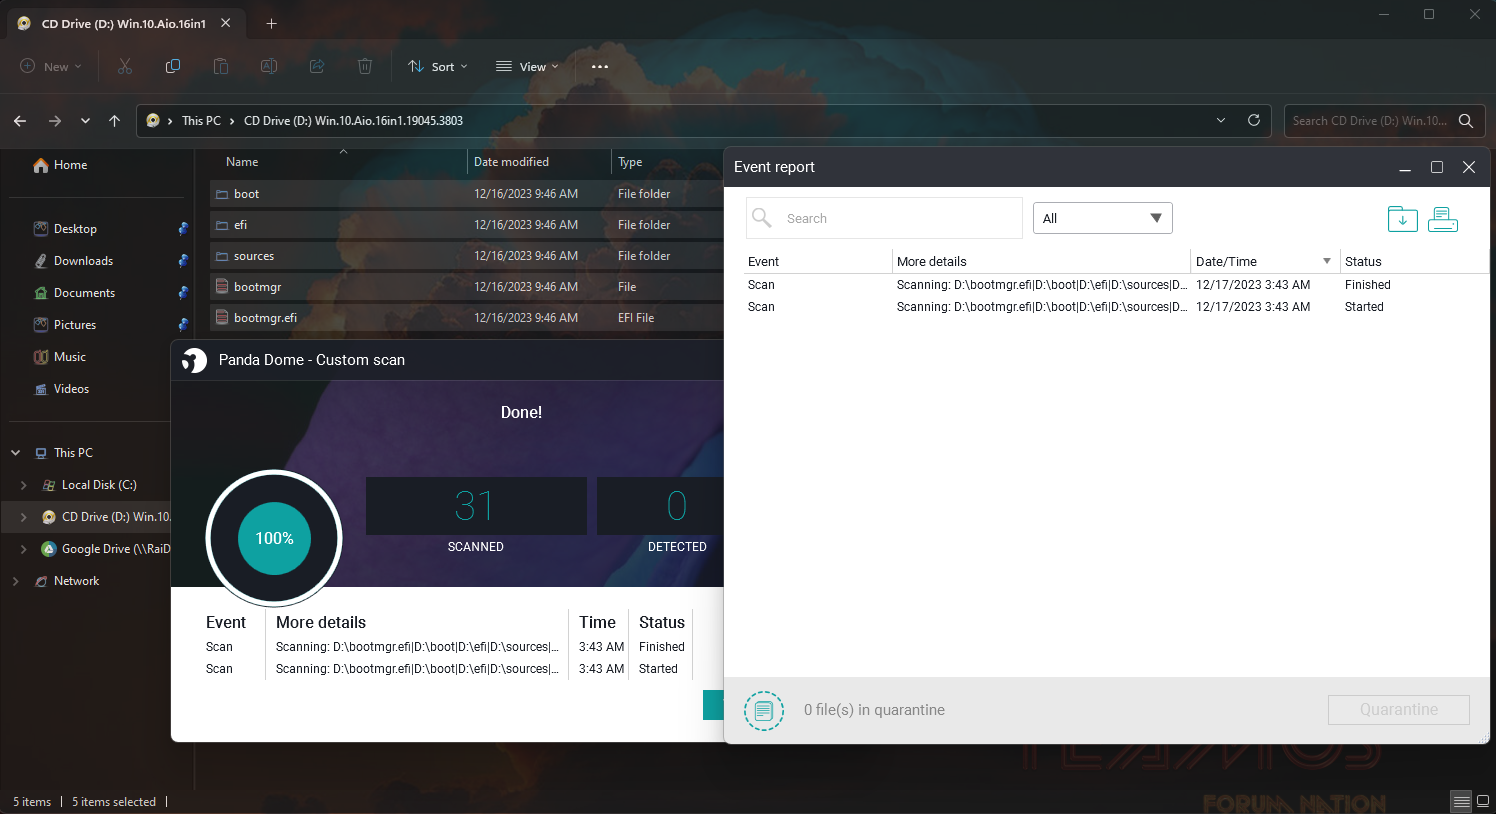Go up one folder level

coord(115,120)
